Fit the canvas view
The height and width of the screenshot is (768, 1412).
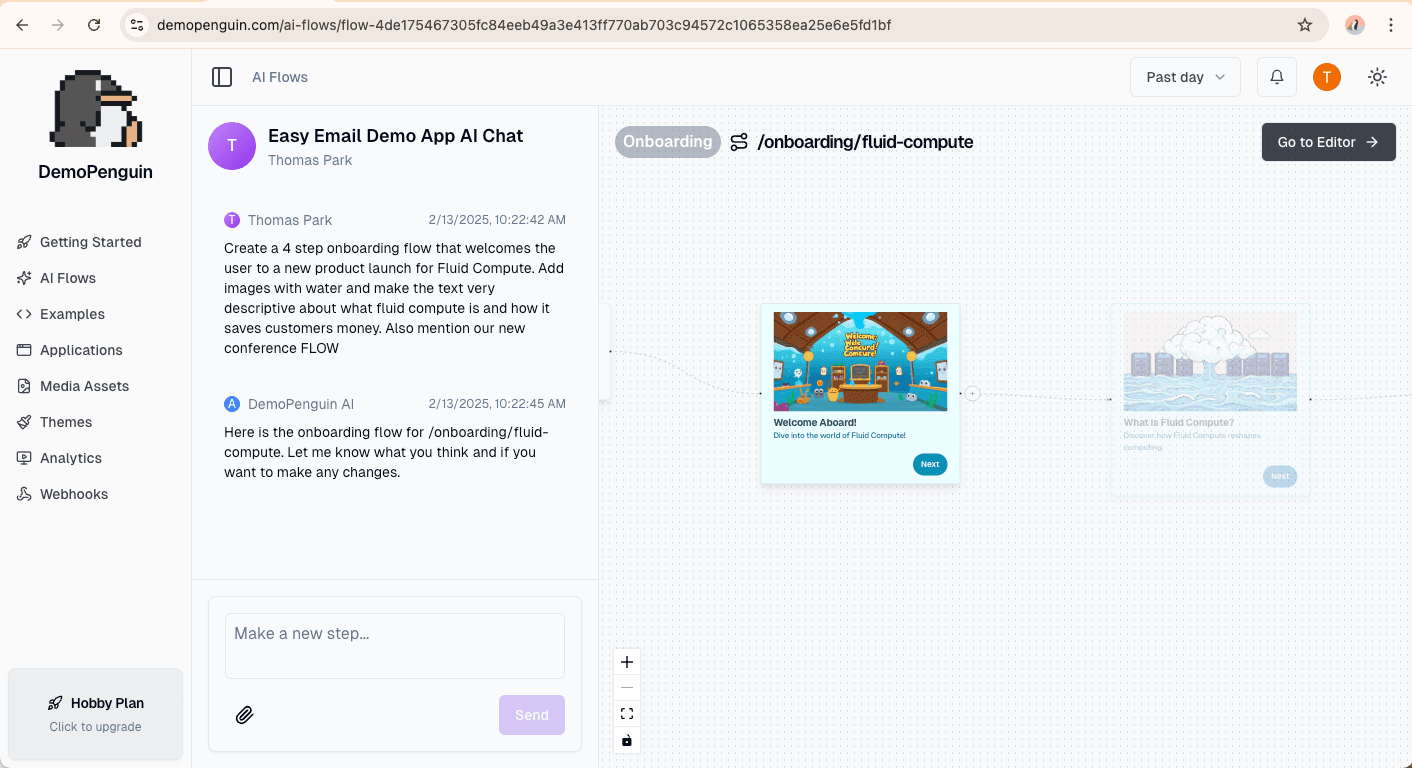pos(627,714)
